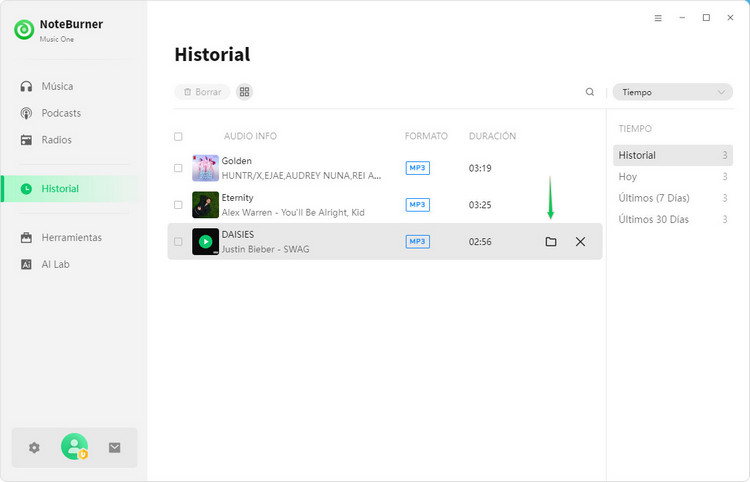The height and width of the screenshot is (482, 750).
Task: Click the mail envelope icon
Action: tap(114, 448)
